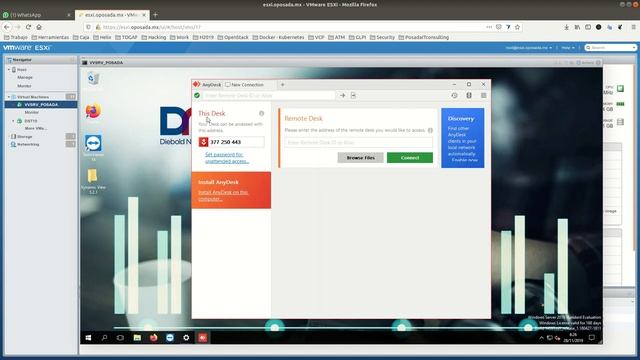This screenshot has height=360, width=640.
Task: Click the Browse Files button
Action: click(x=360, y=158)
